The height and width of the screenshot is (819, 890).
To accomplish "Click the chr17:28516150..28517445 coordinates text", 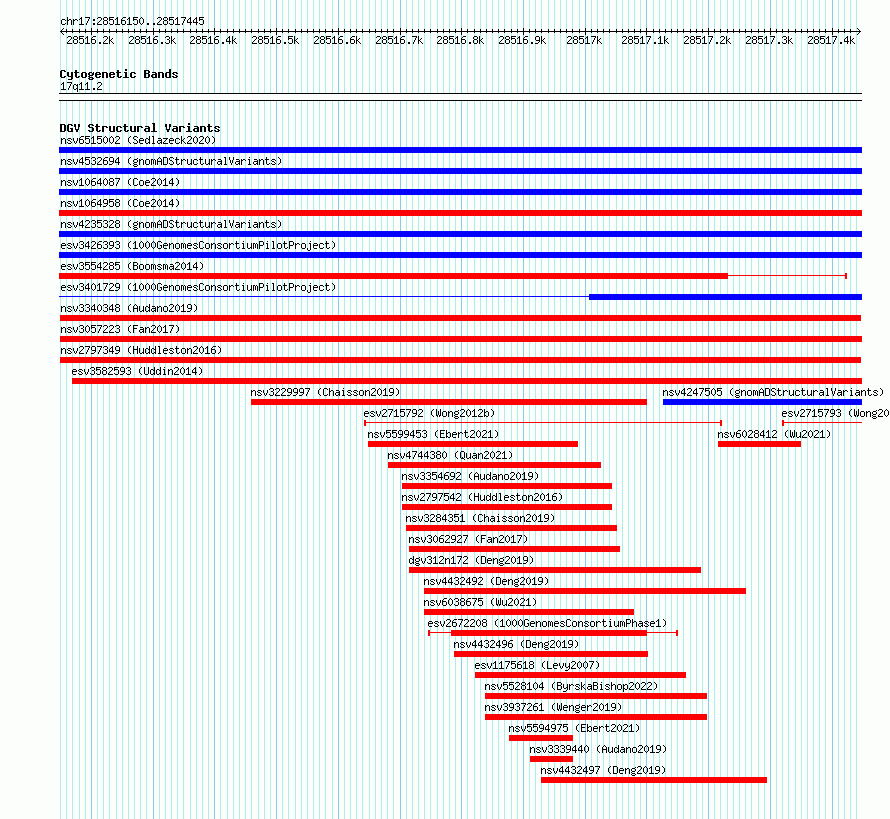I will 132,21.
